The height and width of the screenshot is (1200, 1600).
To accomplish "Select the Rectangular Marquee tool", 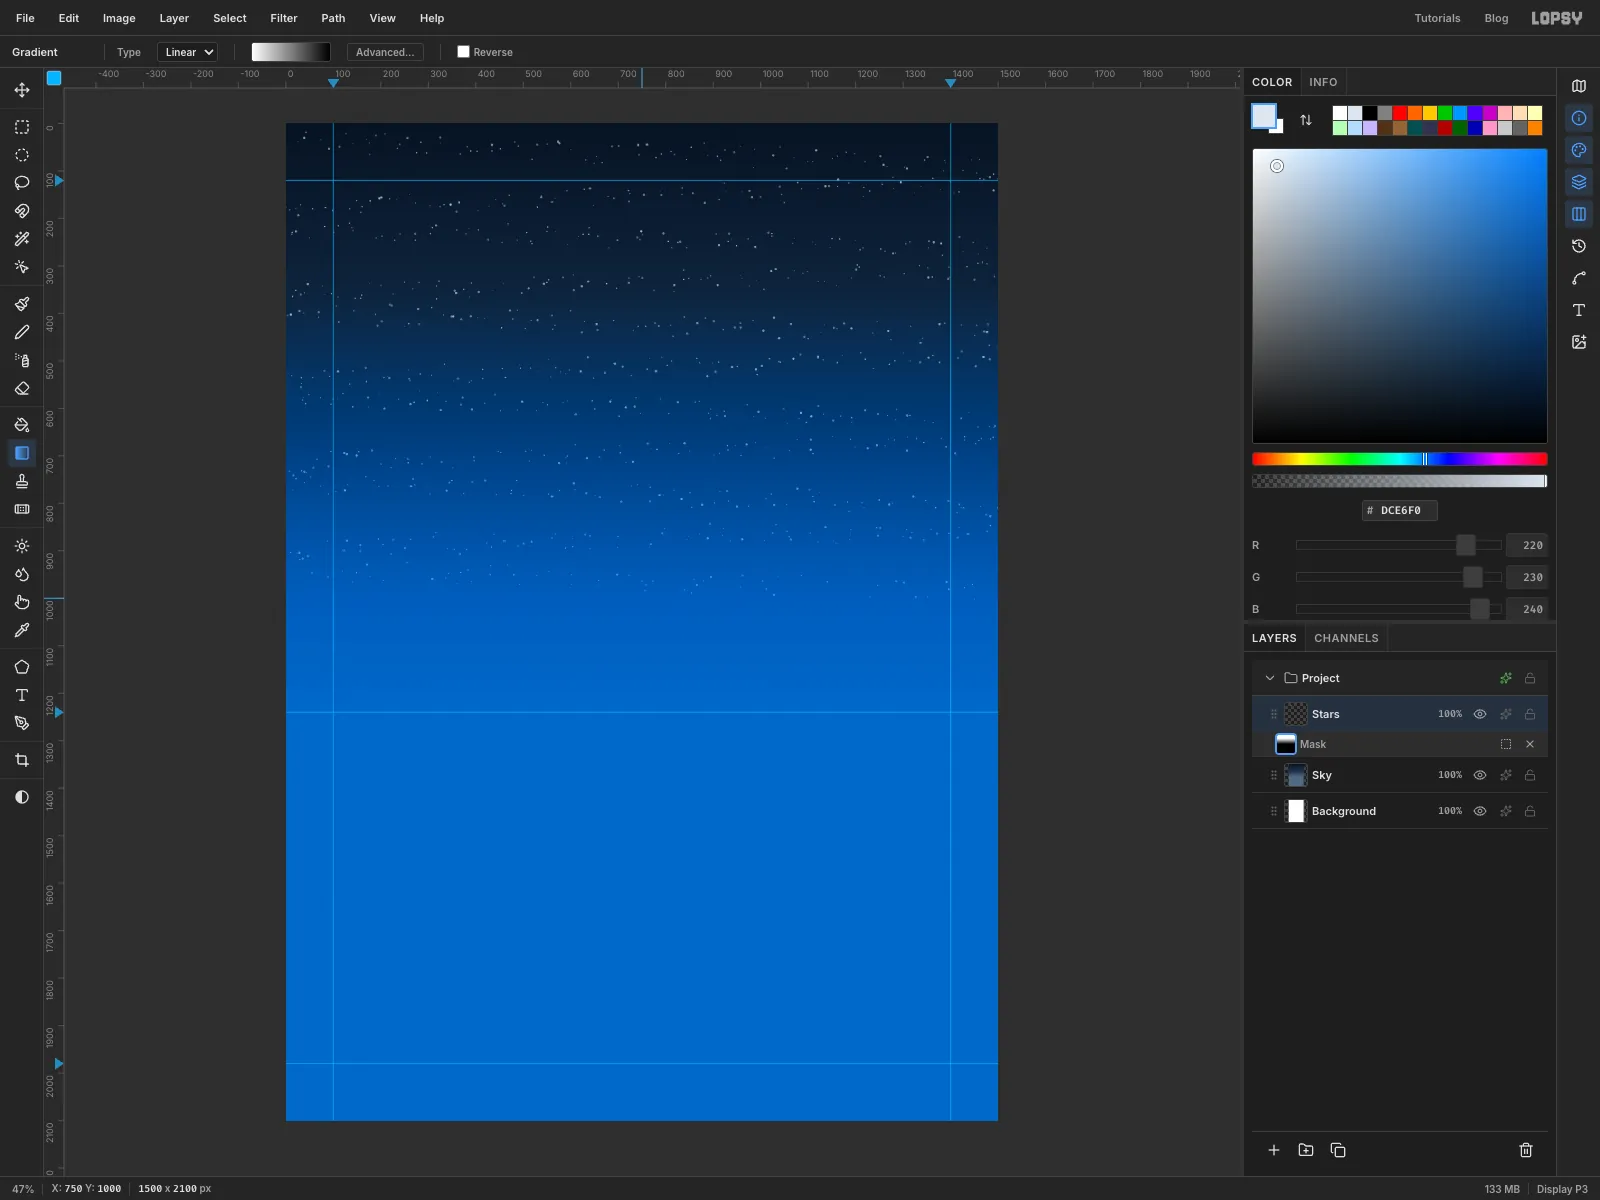I will tap(22, 127).
